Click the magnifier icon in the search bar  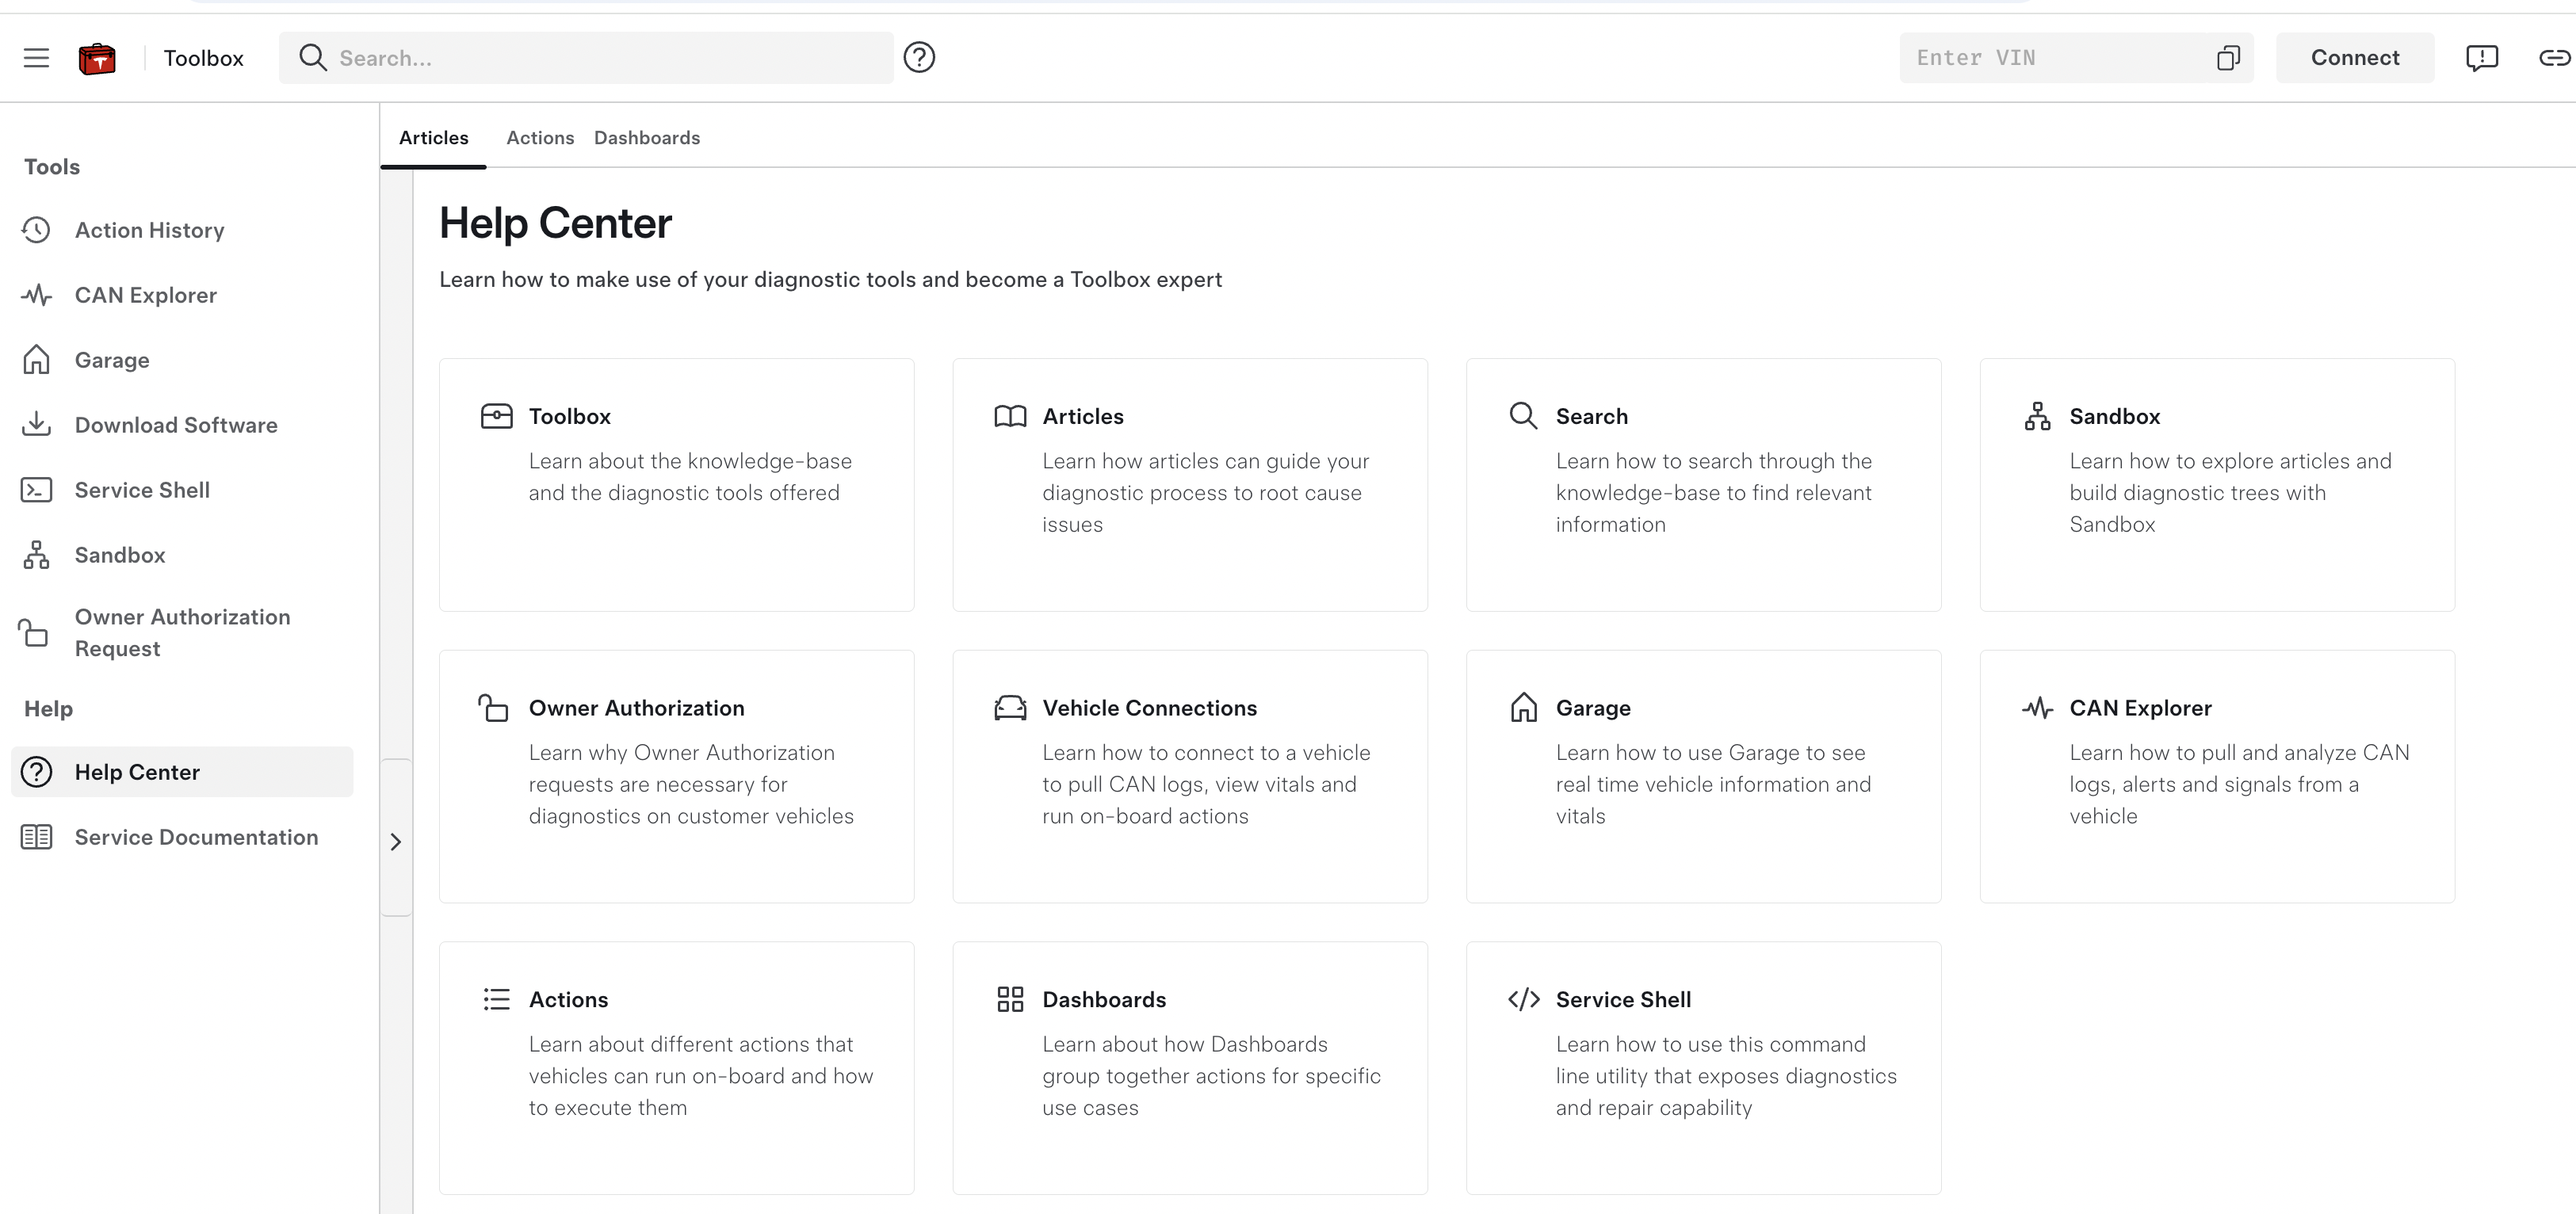313,57
